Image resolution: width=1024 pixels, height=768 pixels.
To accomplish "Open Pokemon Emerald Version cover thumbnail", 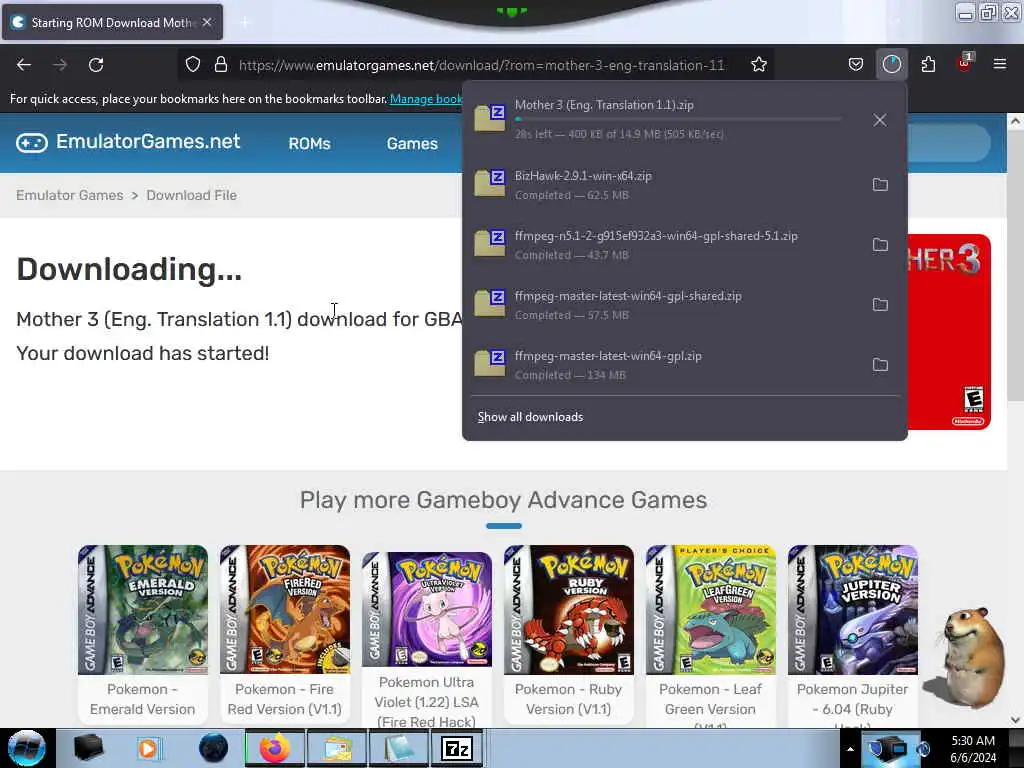I will coord(142,610).
